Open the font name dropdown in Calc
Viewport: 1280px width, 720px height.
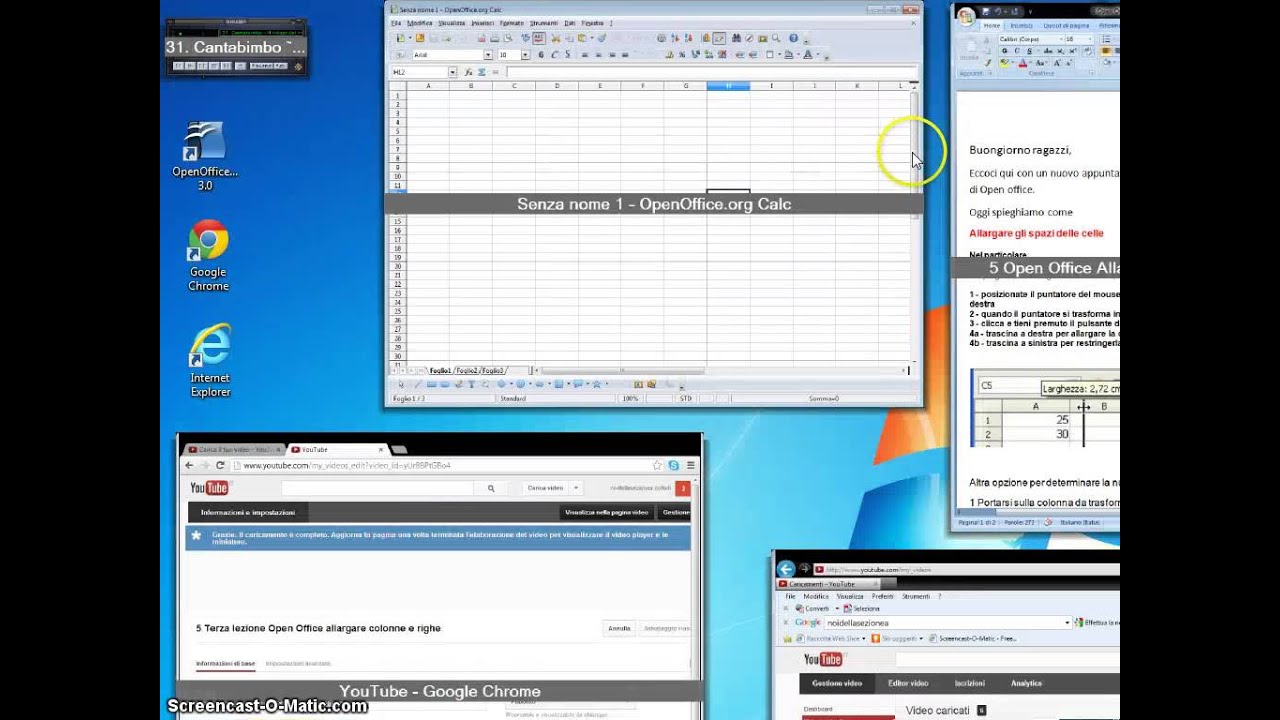coord(488,55)
